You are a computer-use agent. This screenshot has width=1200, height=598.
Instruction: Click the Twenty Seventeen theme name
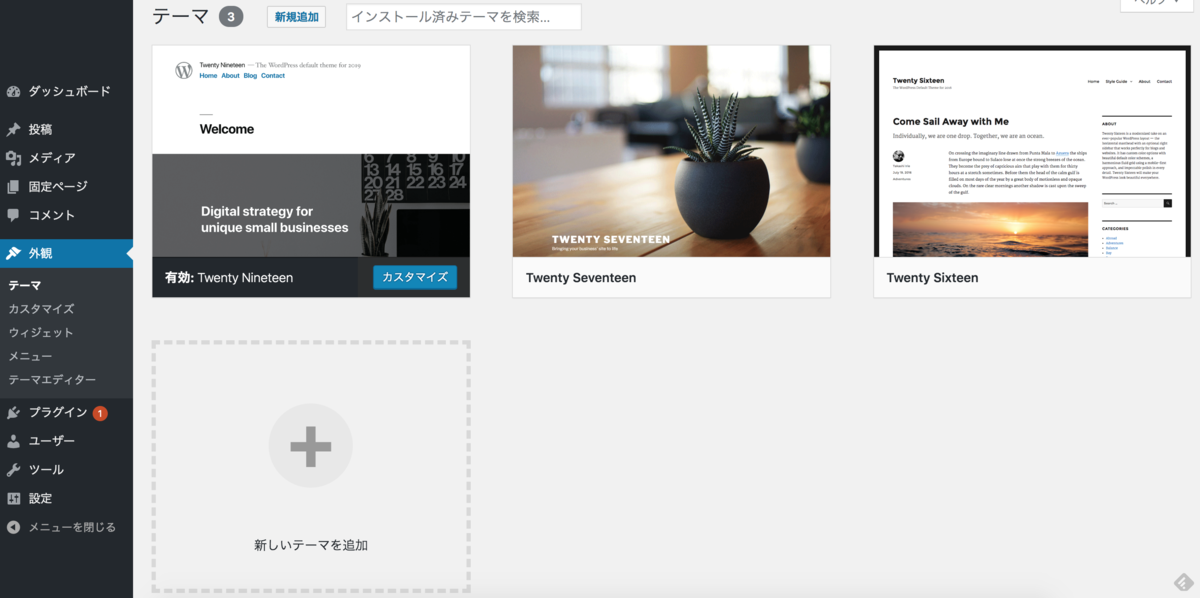[581, 278]
